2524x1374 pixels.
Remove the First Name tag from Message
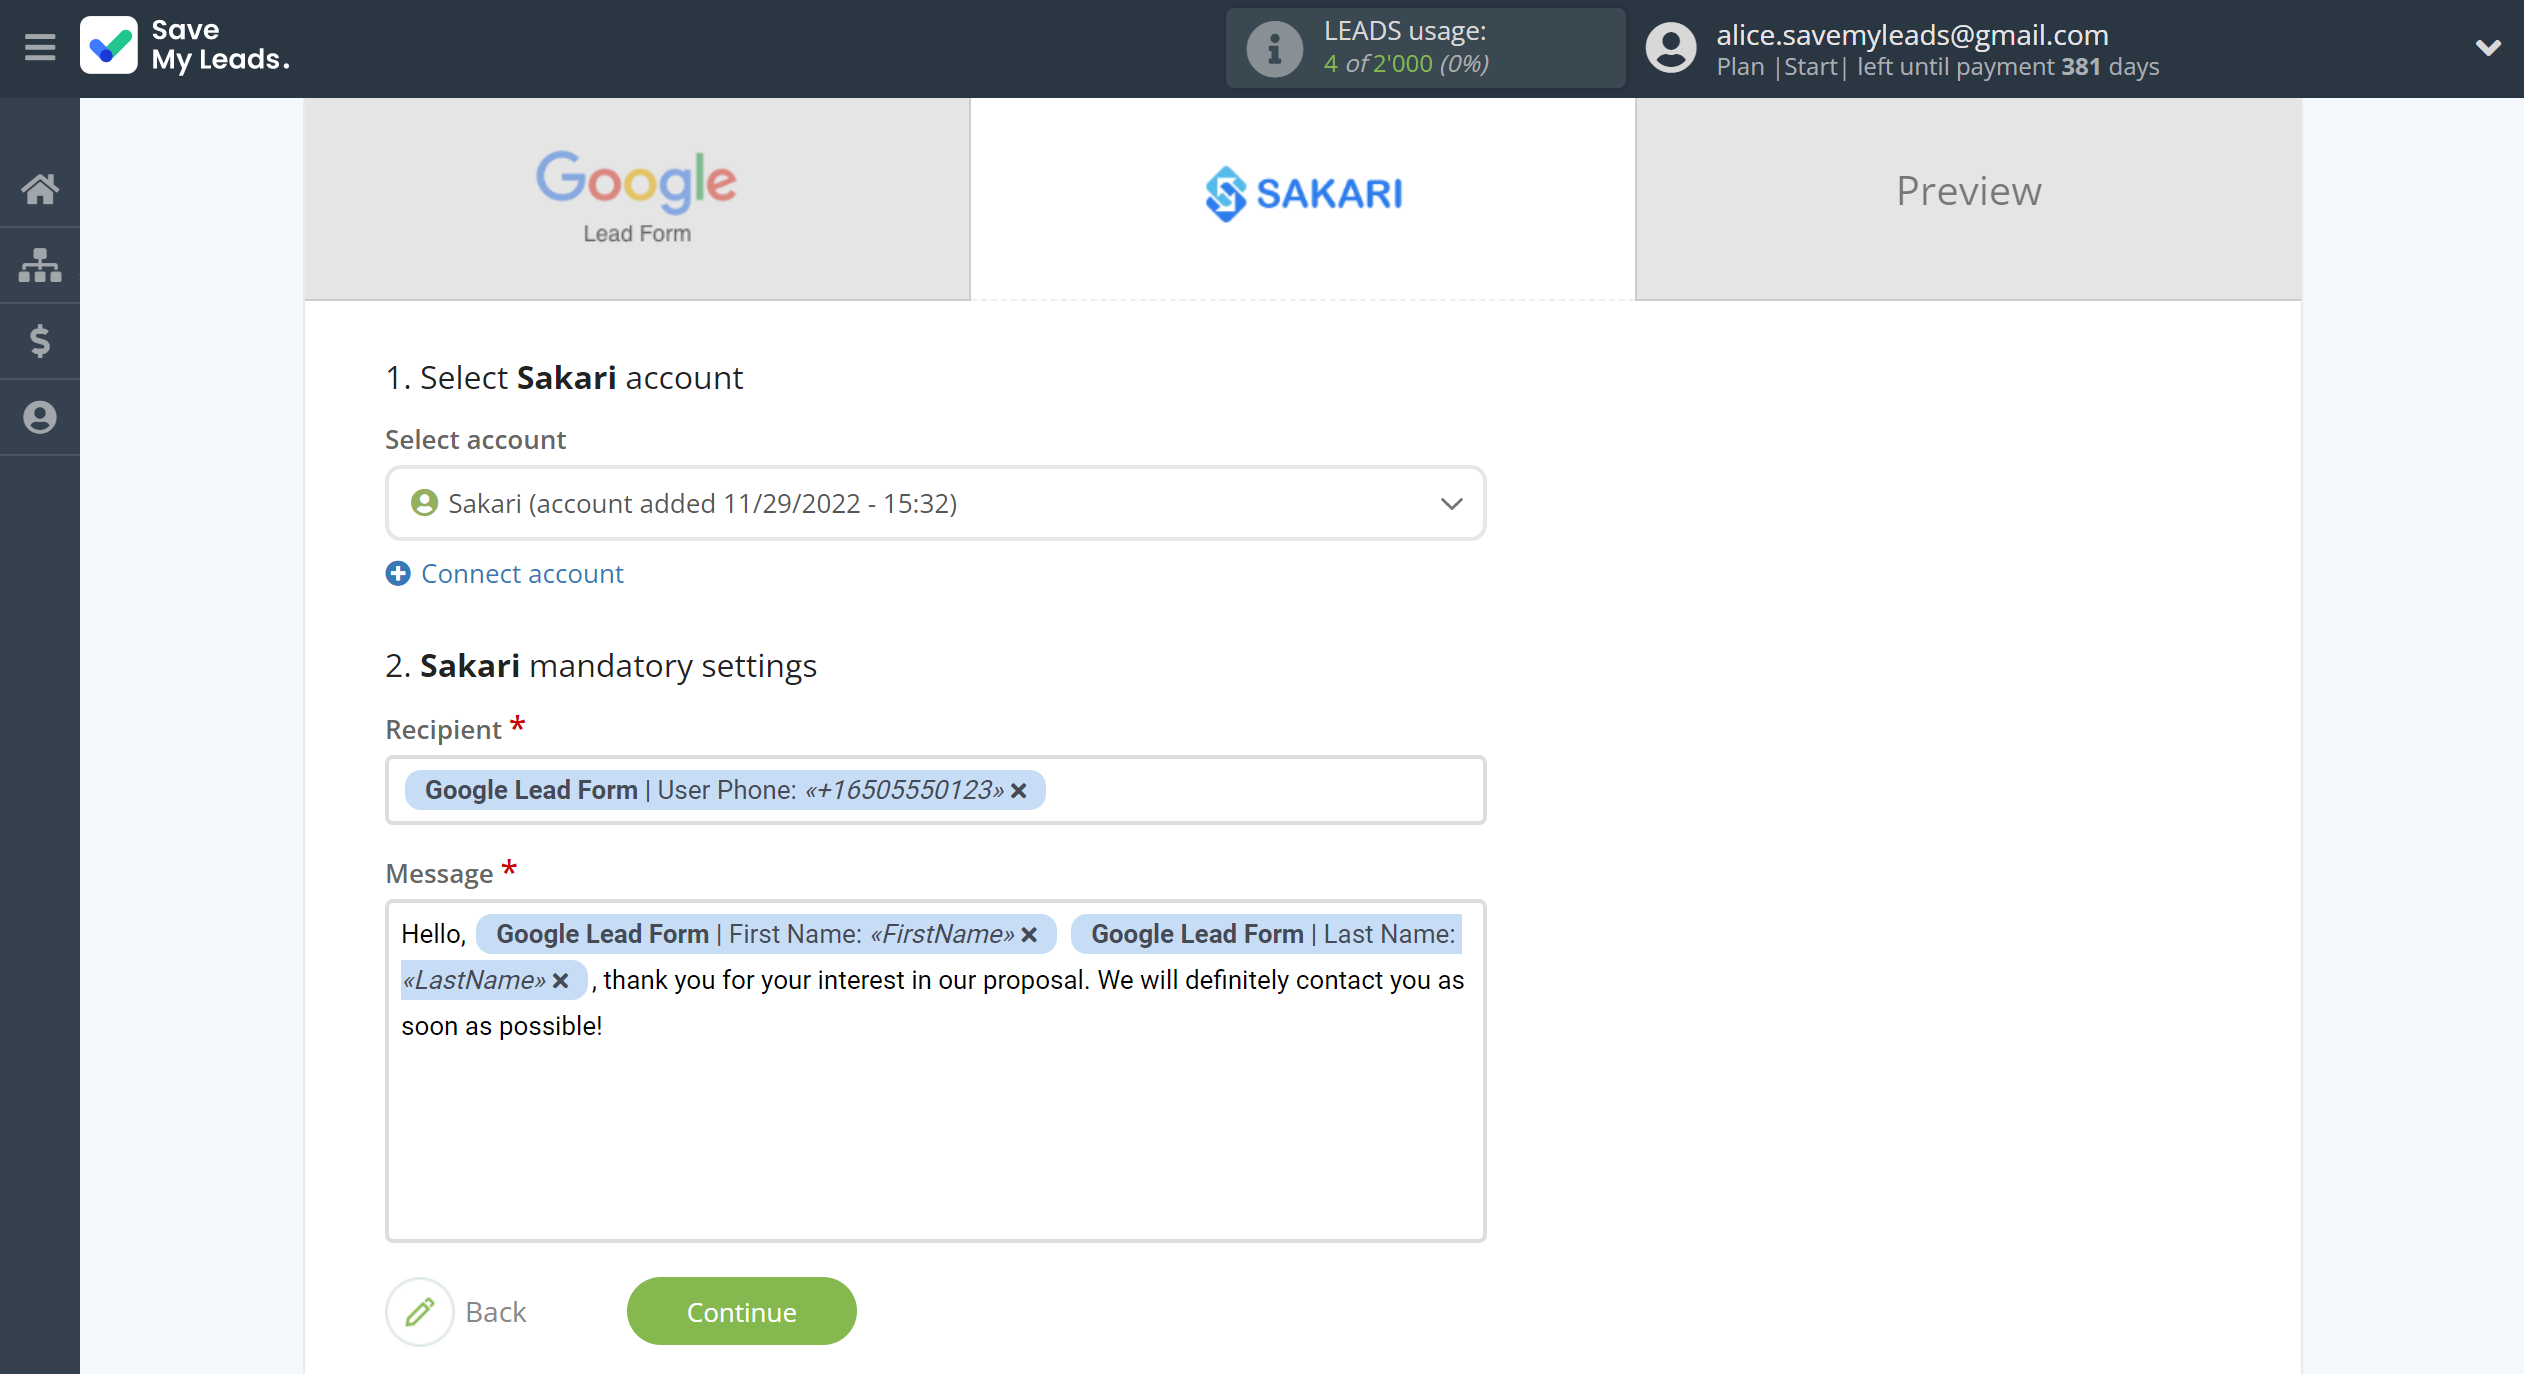coord(1029,935)
